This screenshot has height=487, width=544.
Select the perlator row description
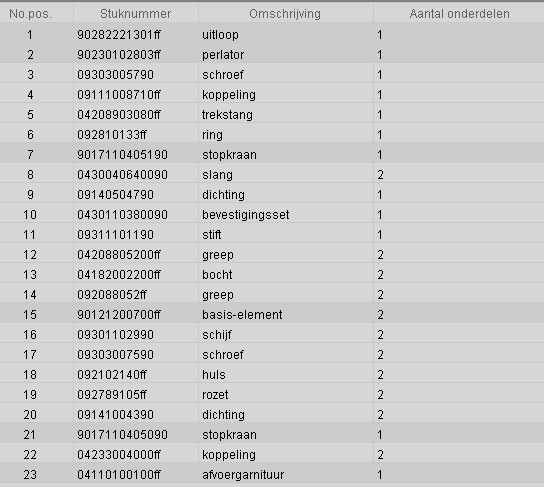223,55
